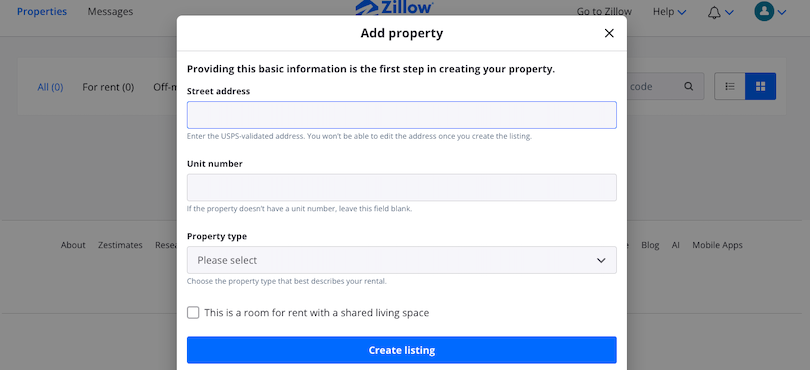The width and height of the screenshot is (810, 370).
Task: Open the Messages tab
Action: point(110,11)
